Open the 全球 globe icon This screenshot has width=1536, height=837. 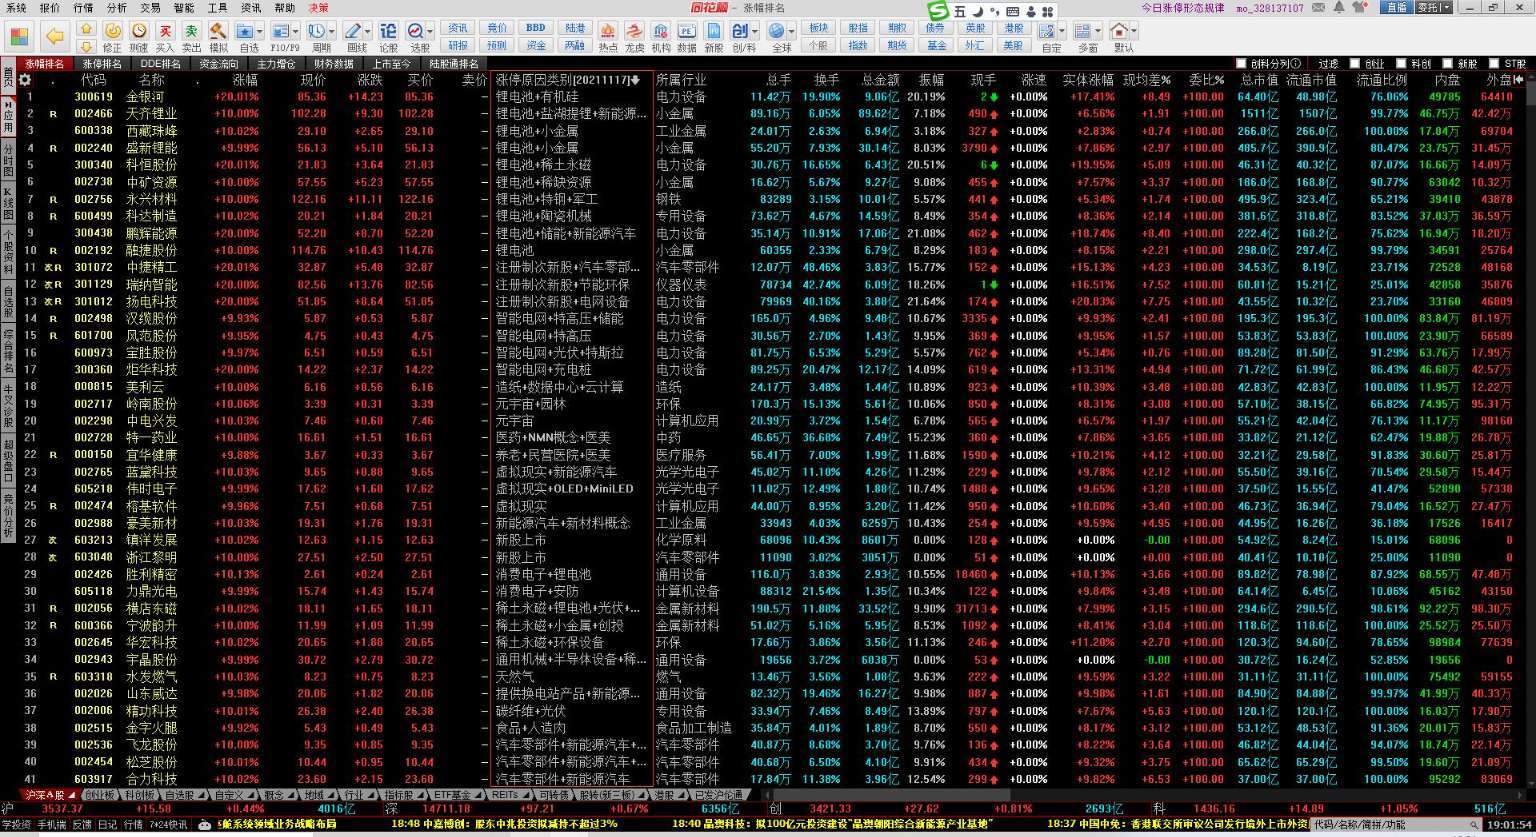tap(777, 31)
